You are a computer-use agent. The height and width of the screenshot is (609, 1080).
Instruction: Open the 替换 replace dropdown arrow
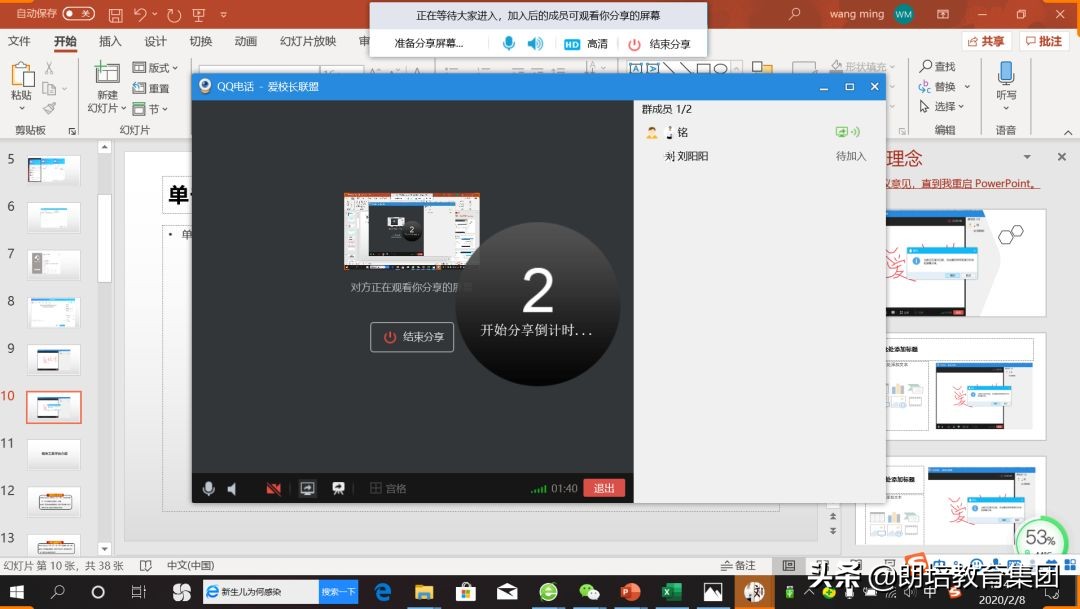[x=967, y=86]
